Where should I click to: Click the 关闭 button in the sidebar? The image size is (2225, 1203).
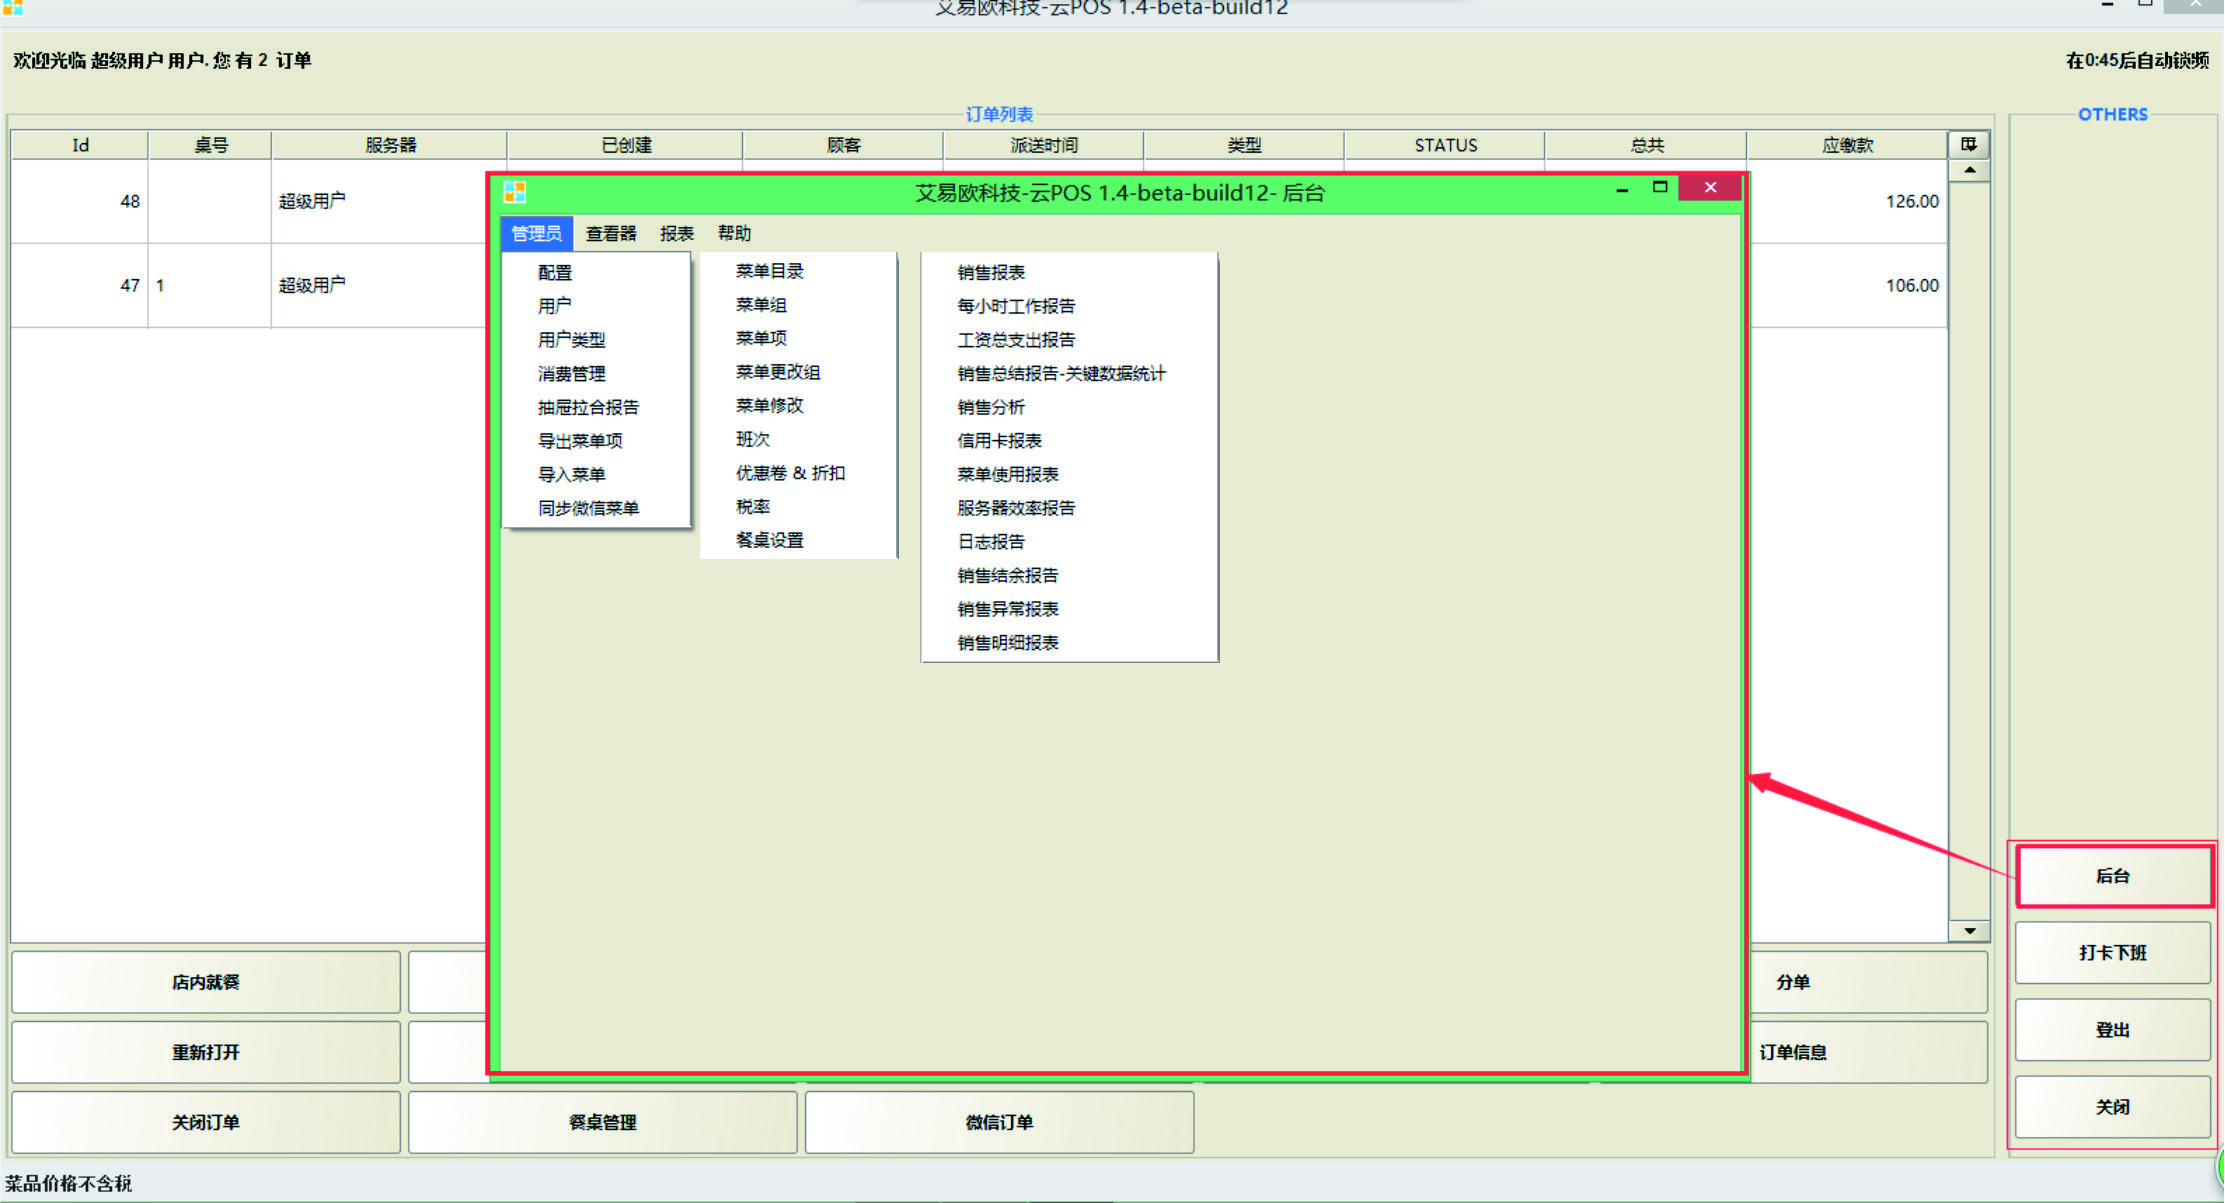(x=2112, y=1107)
